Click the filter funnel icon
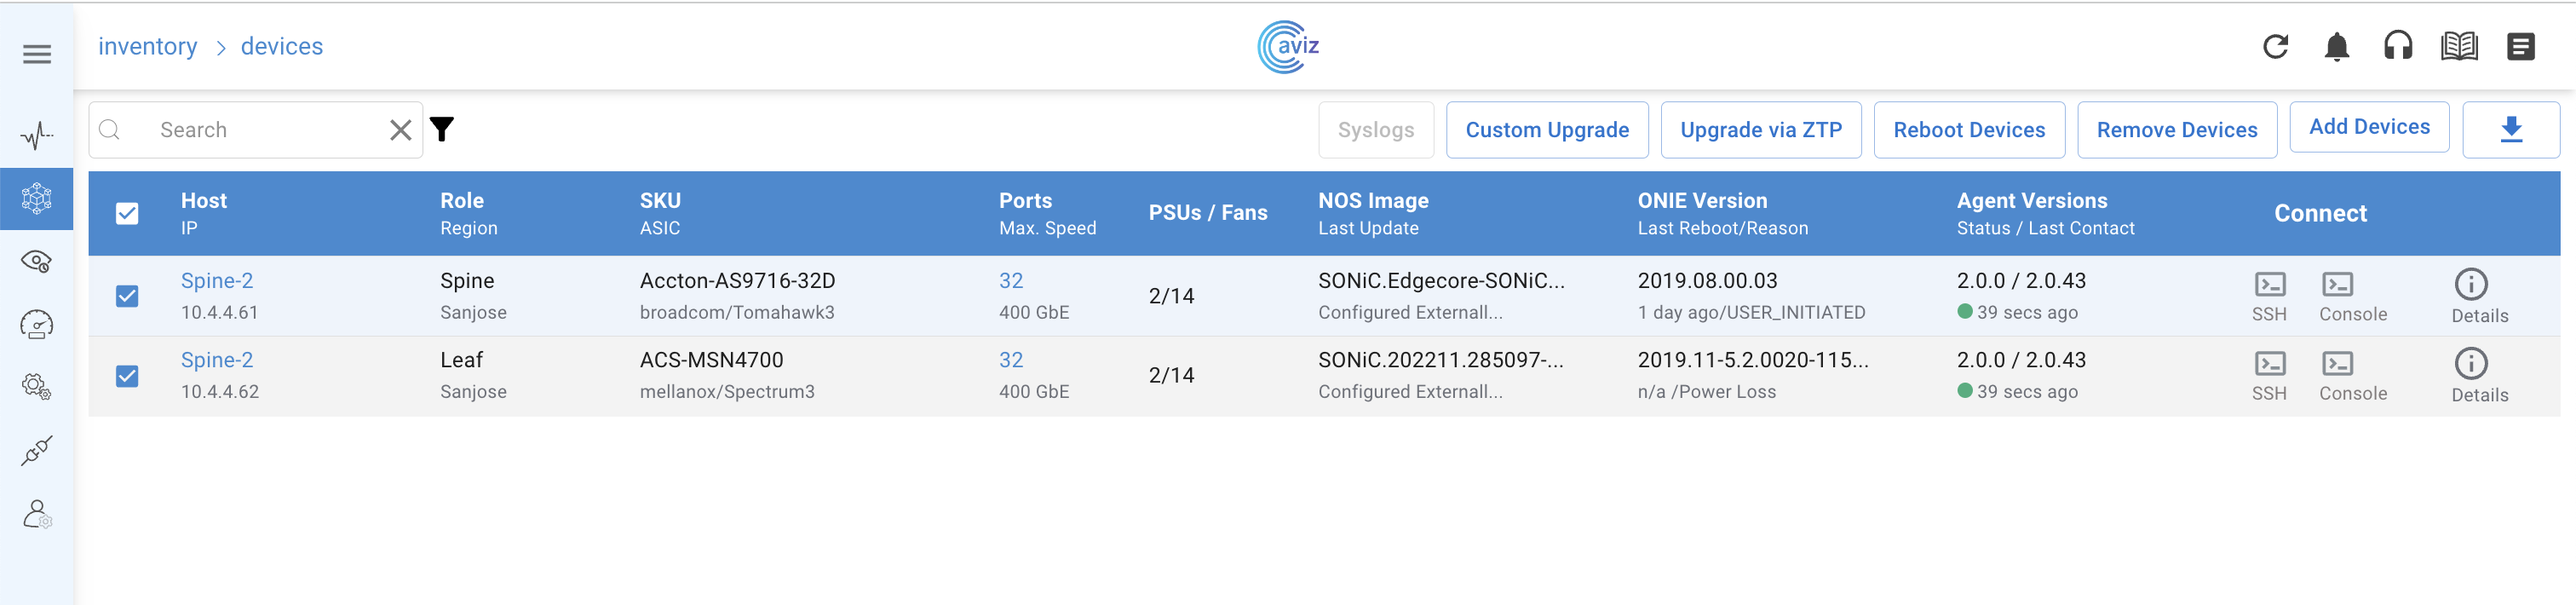Screen dimensions: 2576x605 pos(442,129)
